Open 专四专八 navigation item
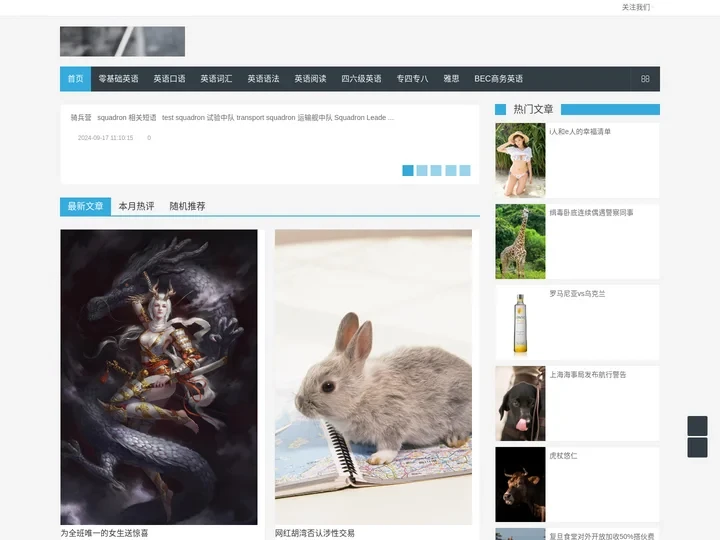Image resolution: width=720 pixels, height=540 pixels. 412,79
